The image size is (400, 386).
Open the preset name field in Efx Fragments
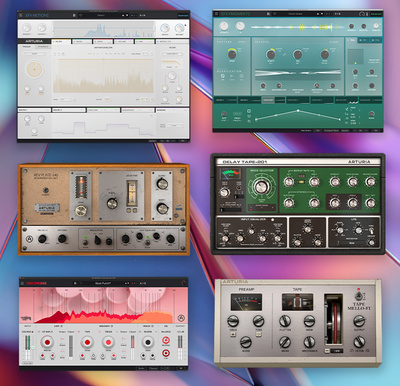click(295, 14)
